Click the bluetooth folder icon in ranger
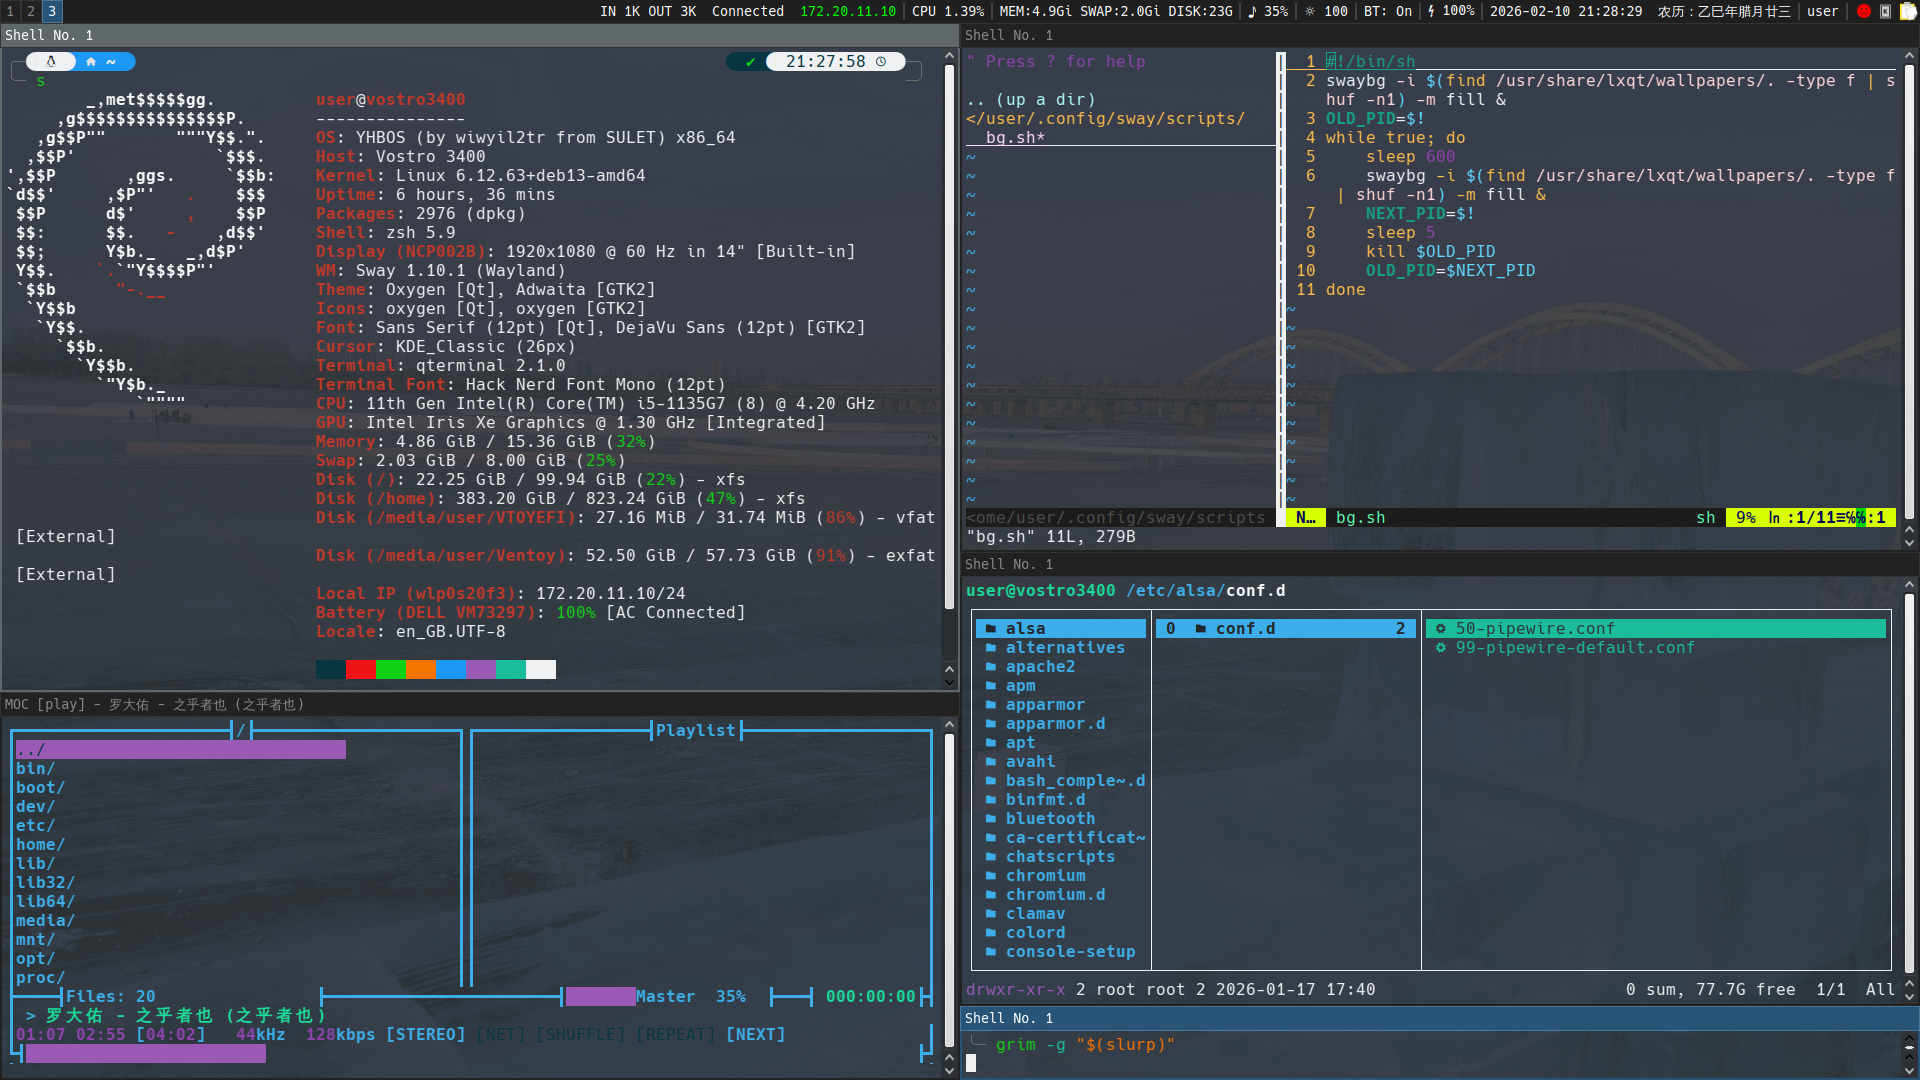Screen dimensions: 1920x1080 [991, 819]
